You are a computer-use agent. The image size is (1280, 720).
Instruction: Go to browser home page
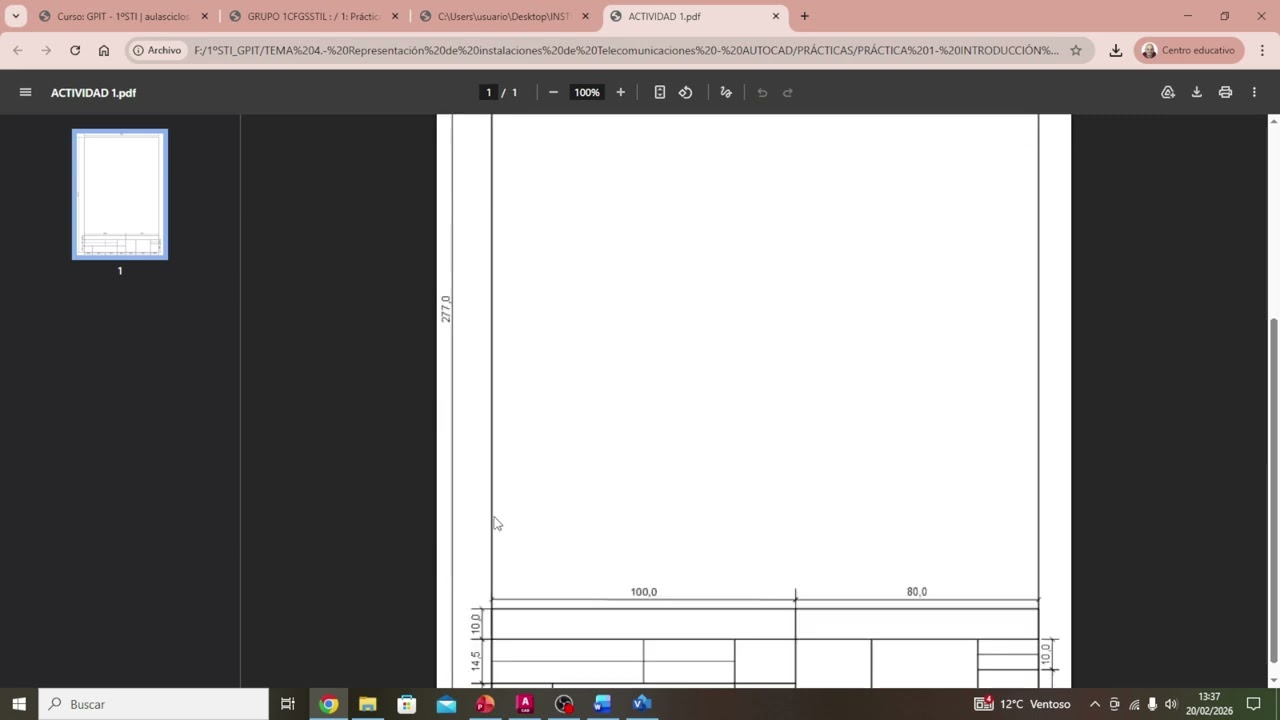[x=103, y=50]
